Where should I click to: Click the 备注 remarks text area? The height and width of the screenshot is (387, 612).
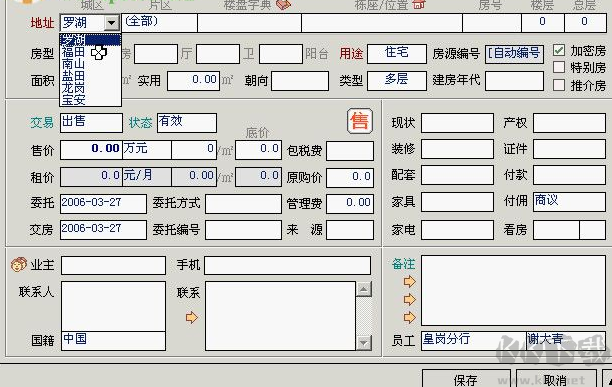click(514, 291)
